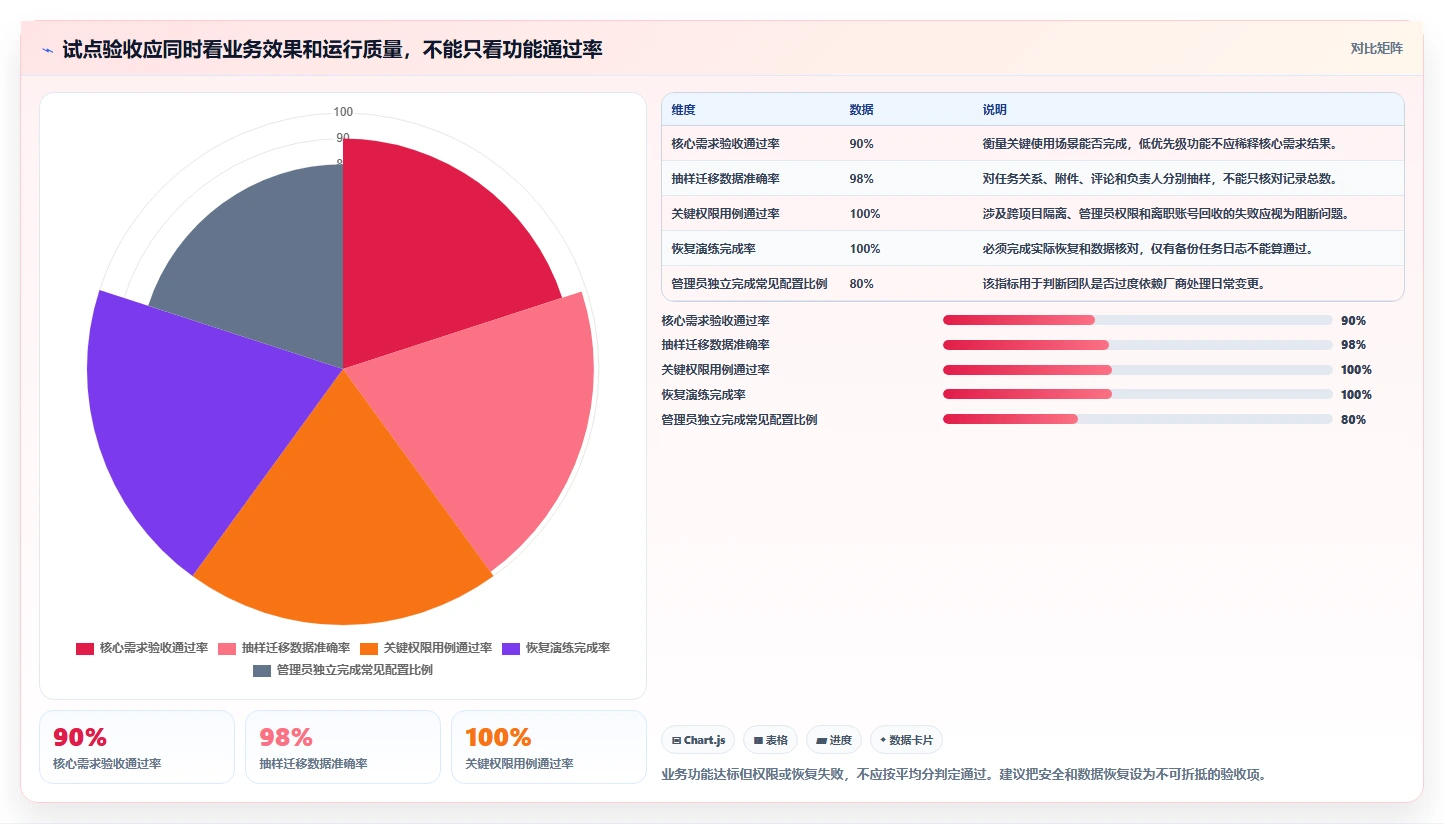Click 管理员独立完成常见配置比例 table row label
This screenshot has height=824, width=1444.
tap(750, 284)
